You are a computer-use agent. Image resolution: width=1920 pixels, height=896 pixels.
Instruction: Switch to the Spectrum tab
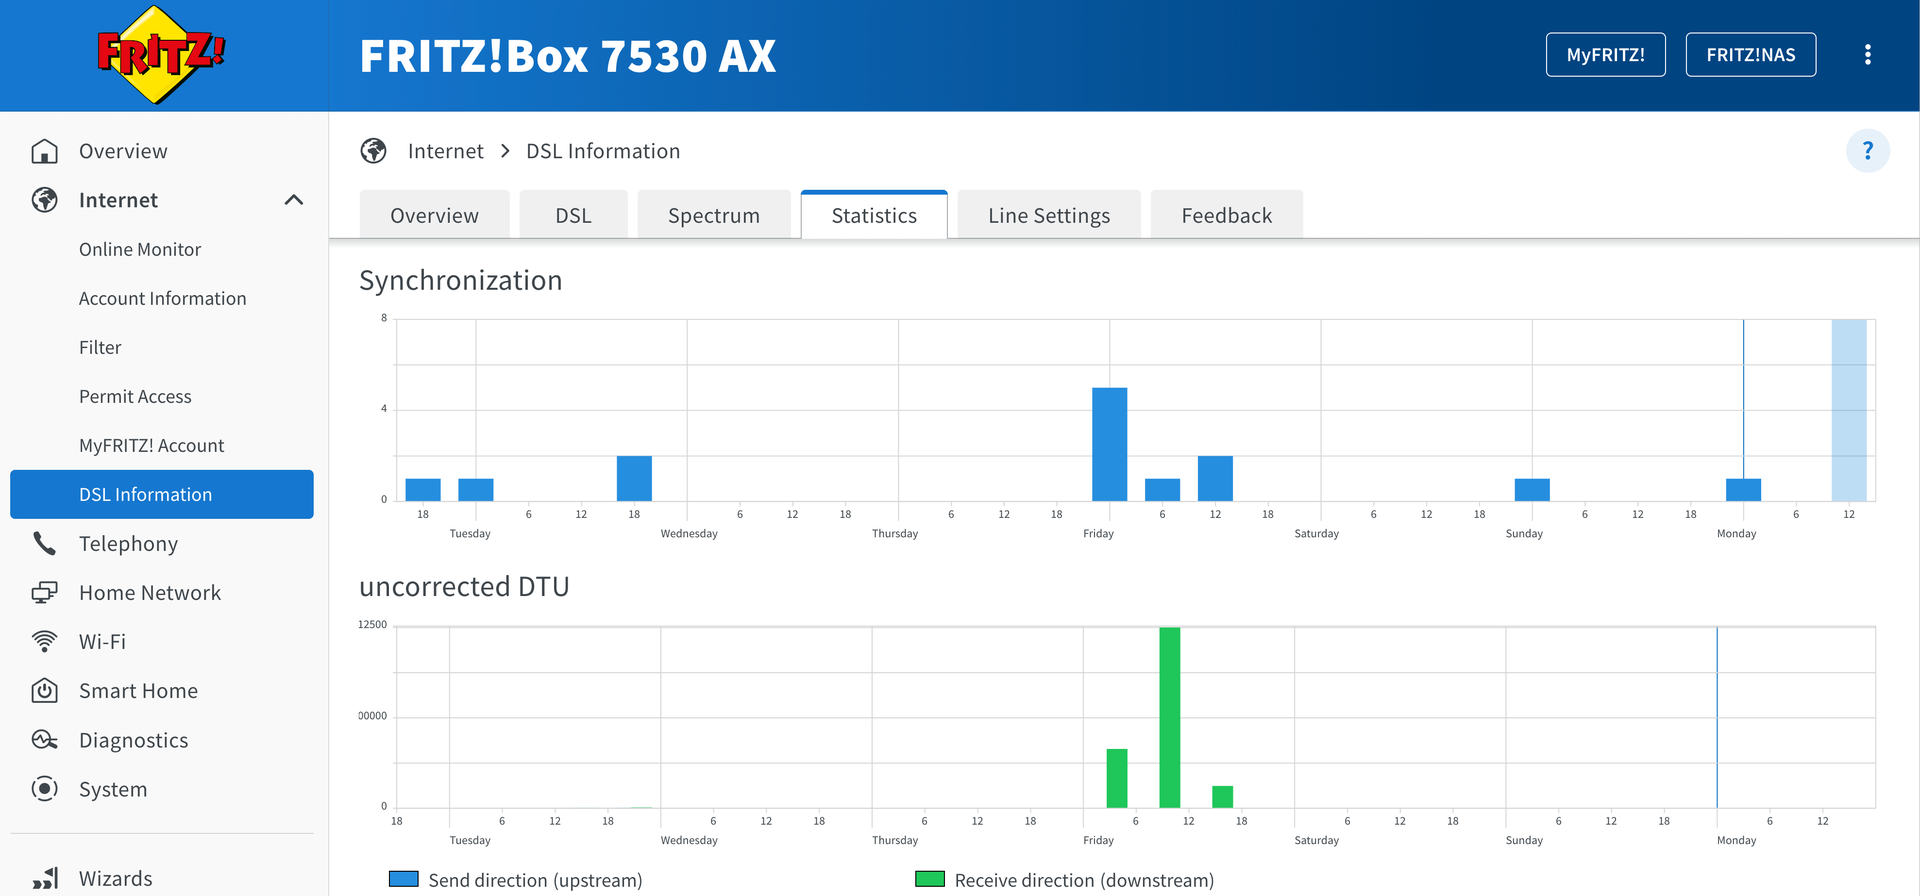(x=713, y=216)
